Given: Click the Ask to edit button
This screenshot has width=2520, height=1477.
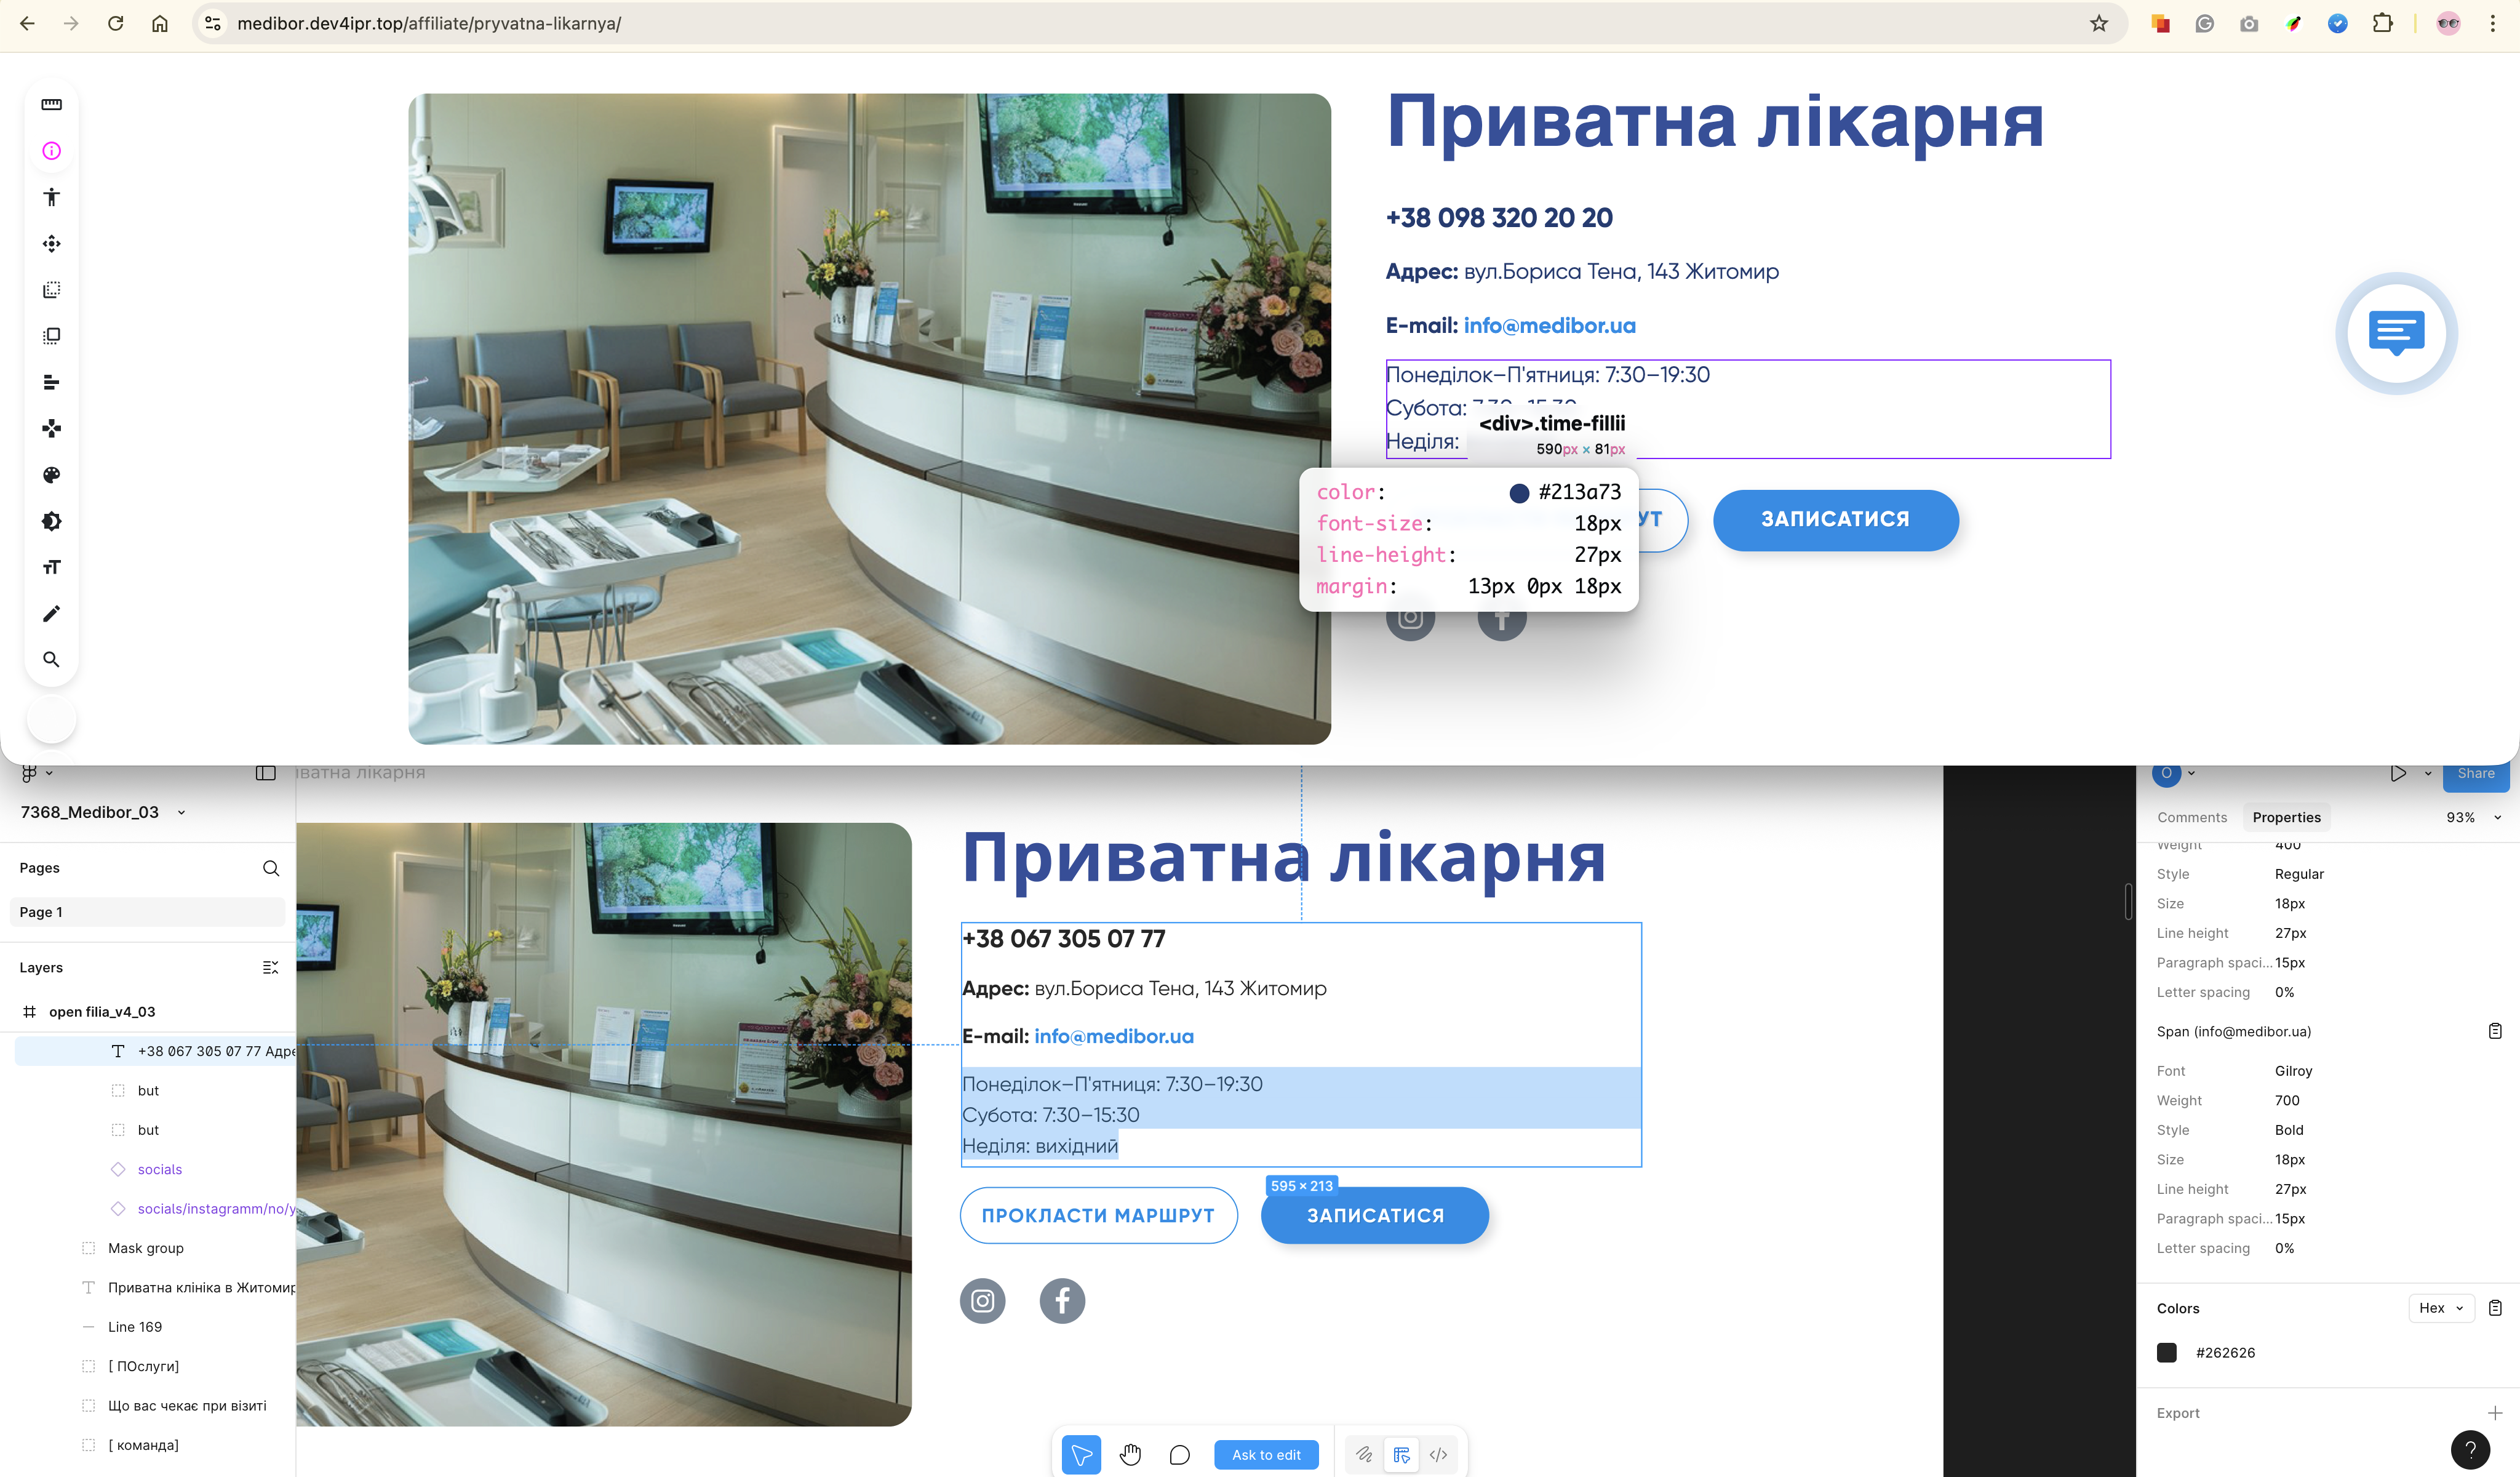Looking at the screenshot, I should (x=1266, y=1454).
